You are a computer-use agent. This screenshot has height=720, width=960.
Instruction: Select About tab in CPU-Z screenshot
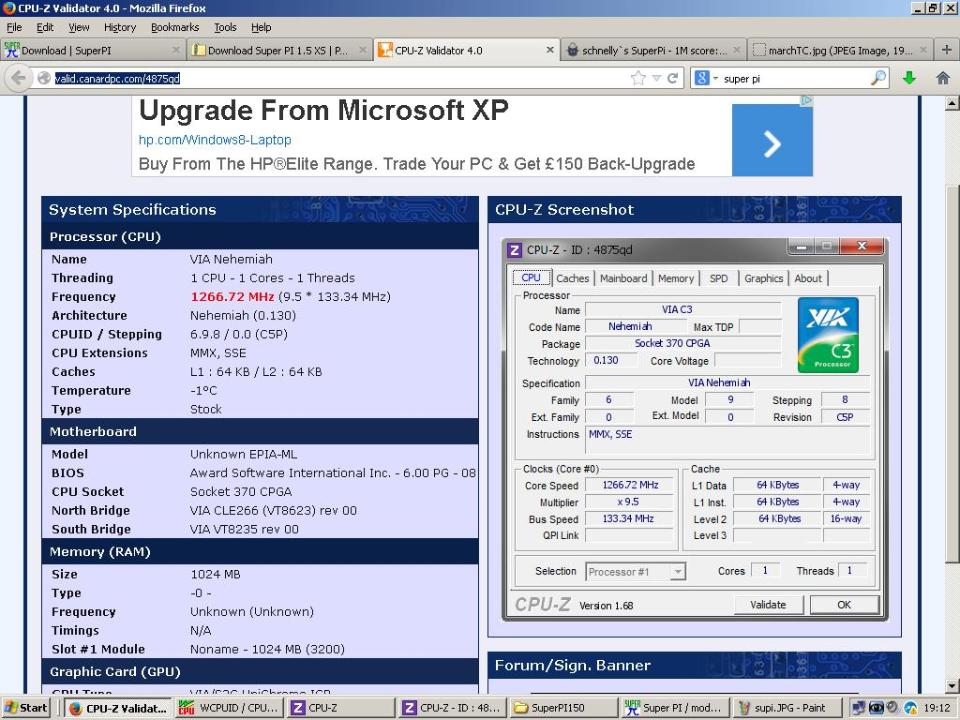point(808,278)
